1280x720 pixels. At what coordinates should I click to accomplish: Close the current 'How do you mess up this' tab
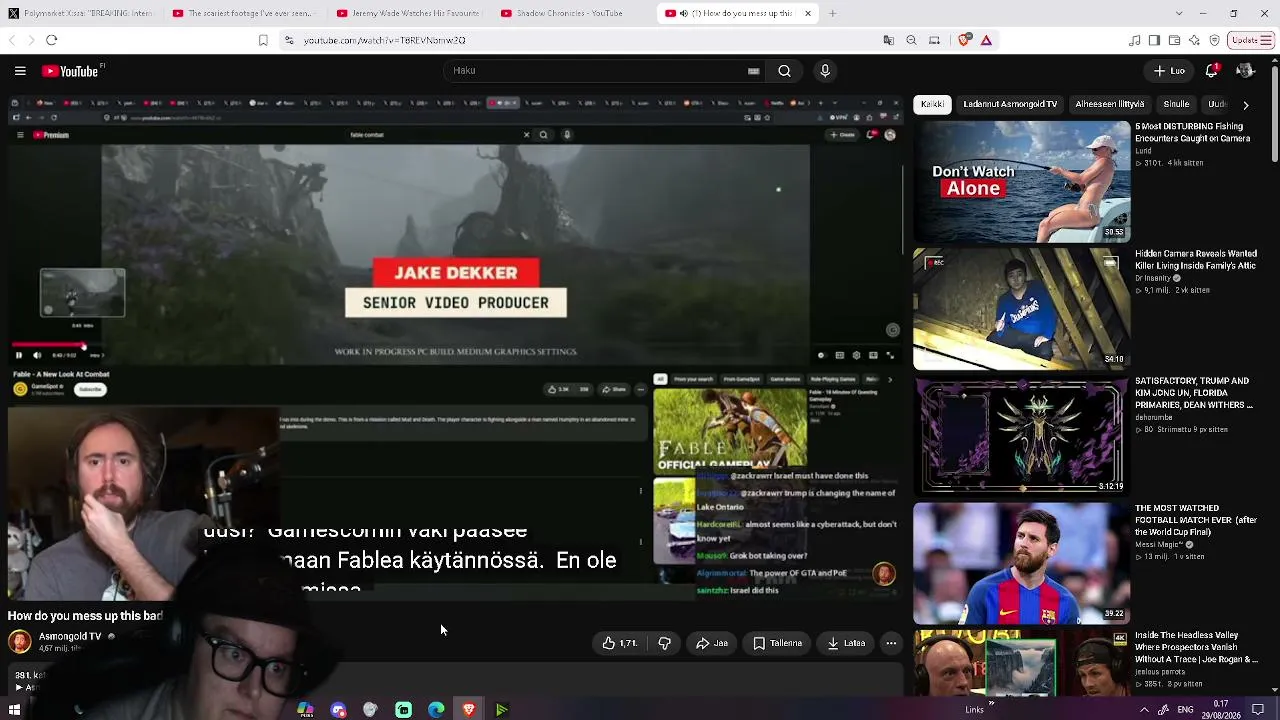point(808,13)
